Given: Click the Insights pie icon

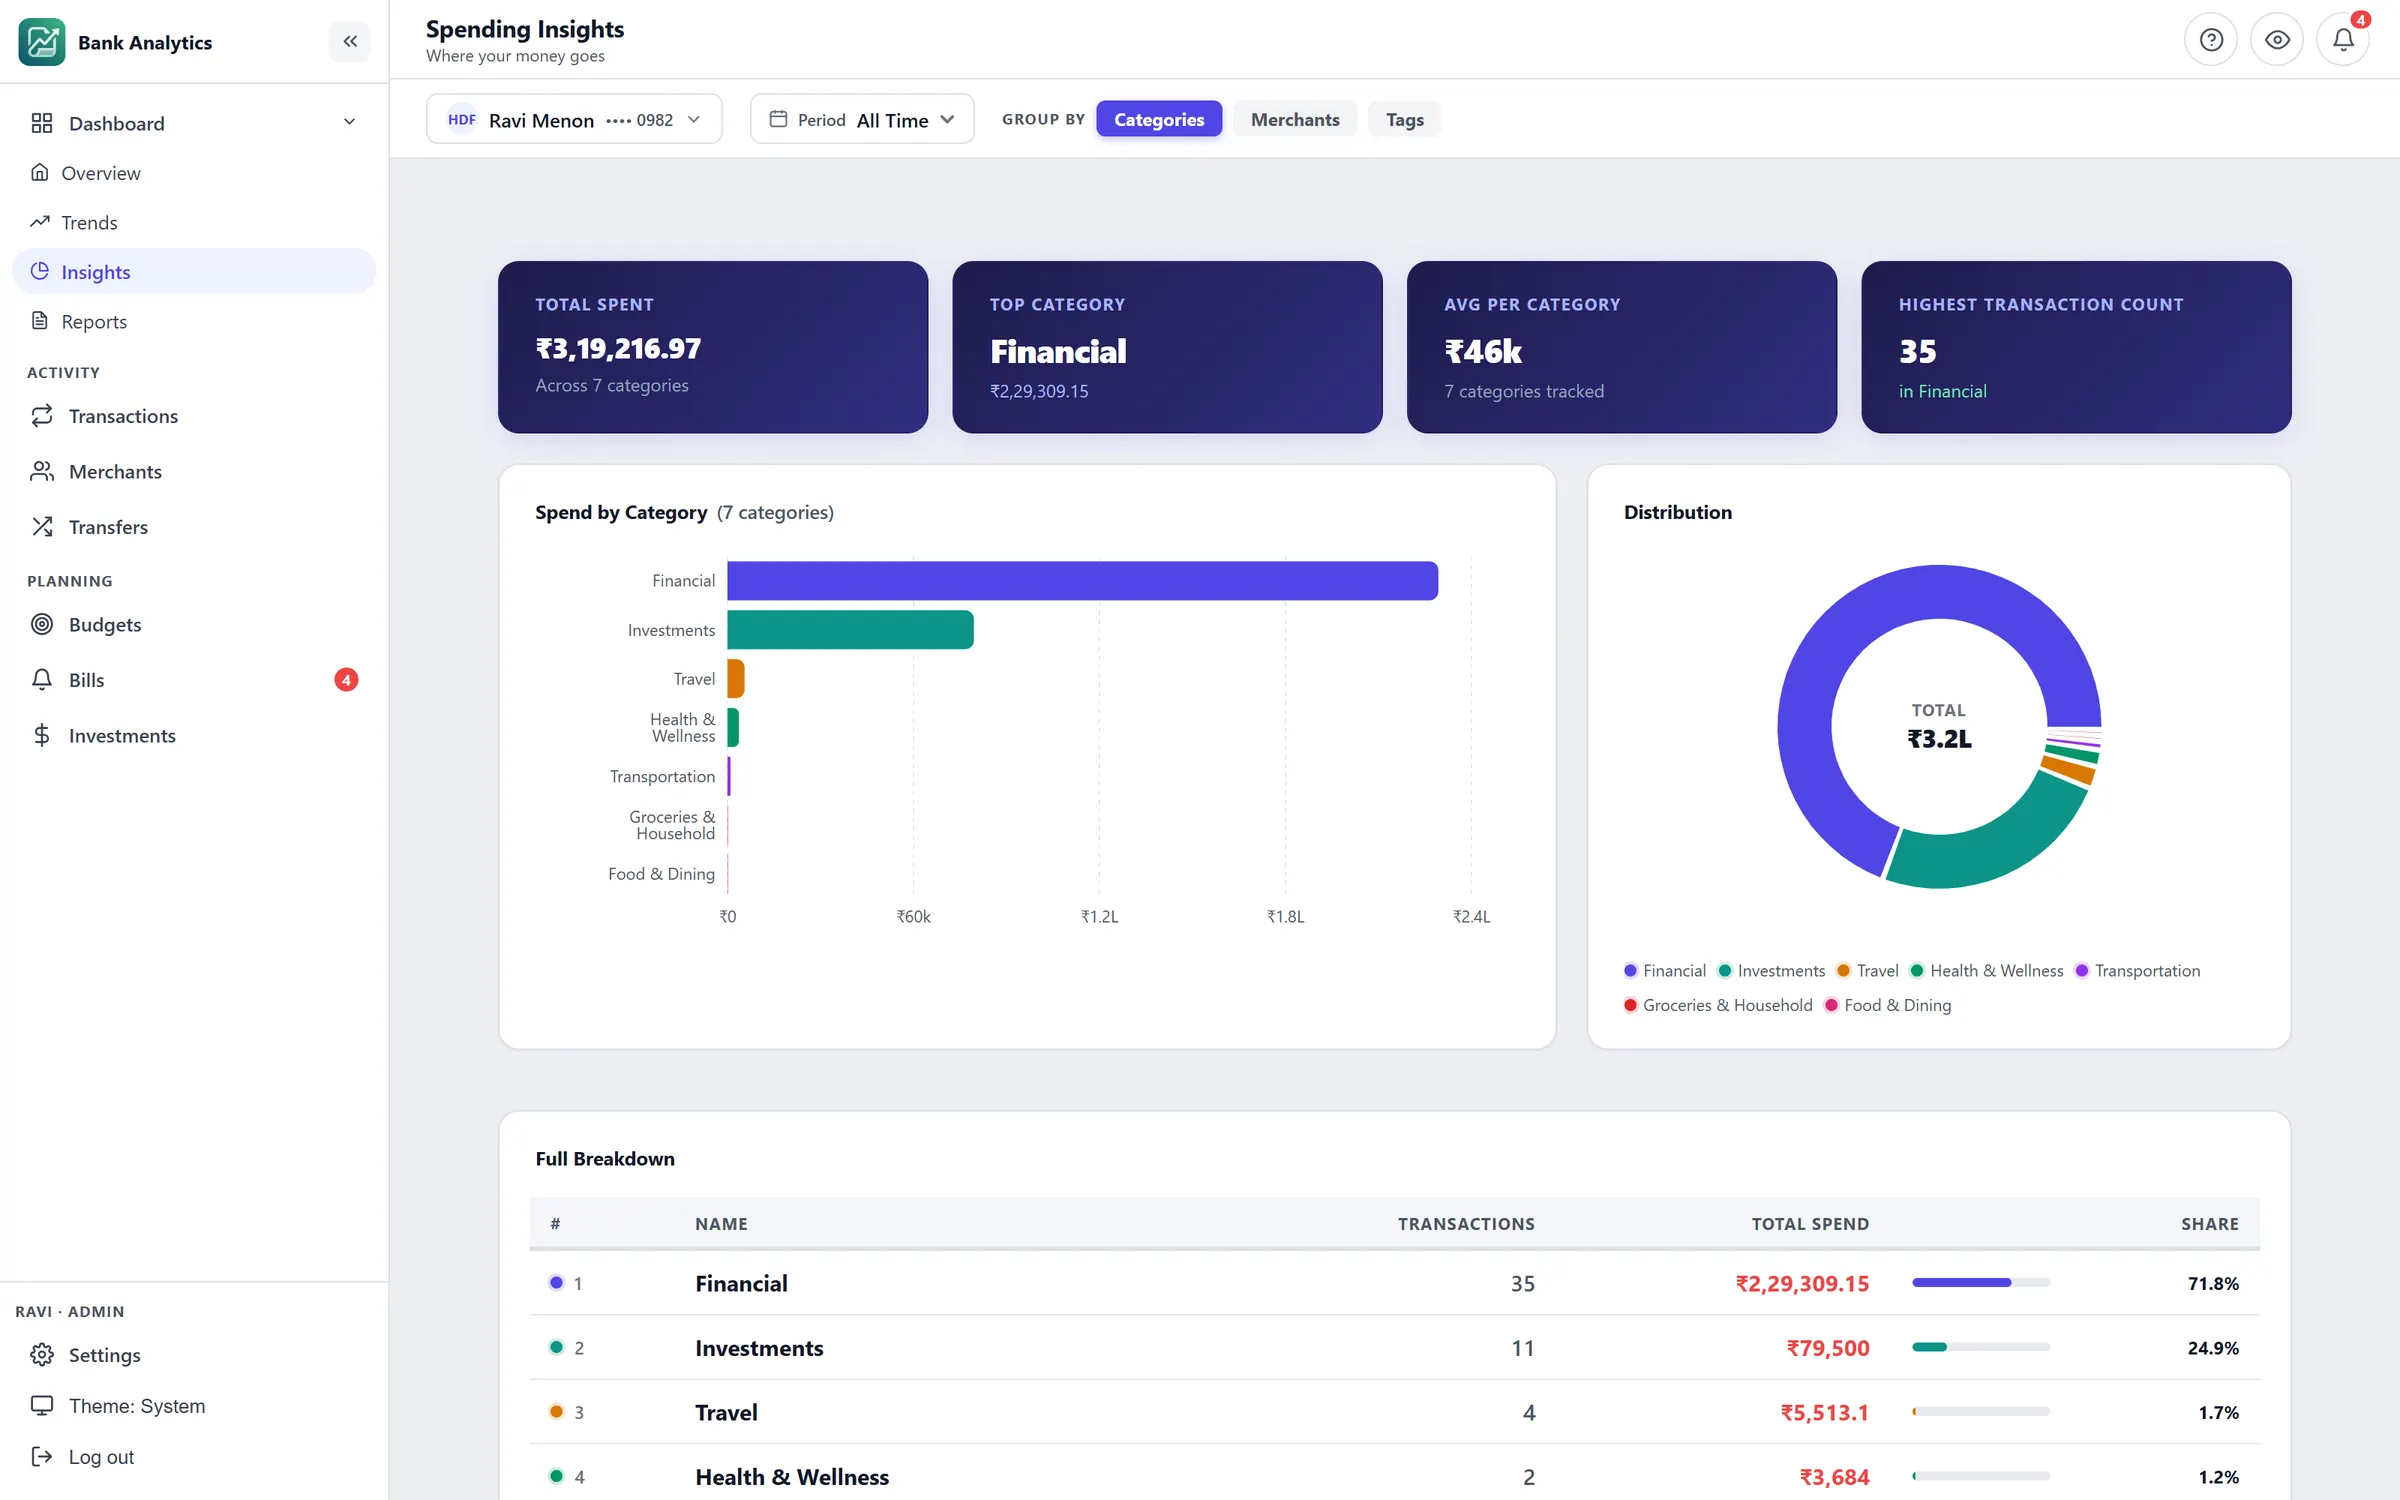Looking at the screenshot, I should click(x=40, y=271).
